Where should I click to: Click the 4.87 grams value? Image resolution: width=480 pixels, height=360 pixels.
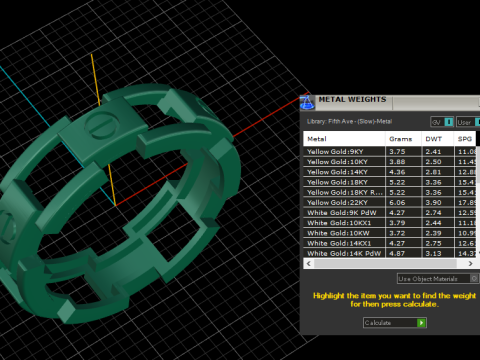397,253
